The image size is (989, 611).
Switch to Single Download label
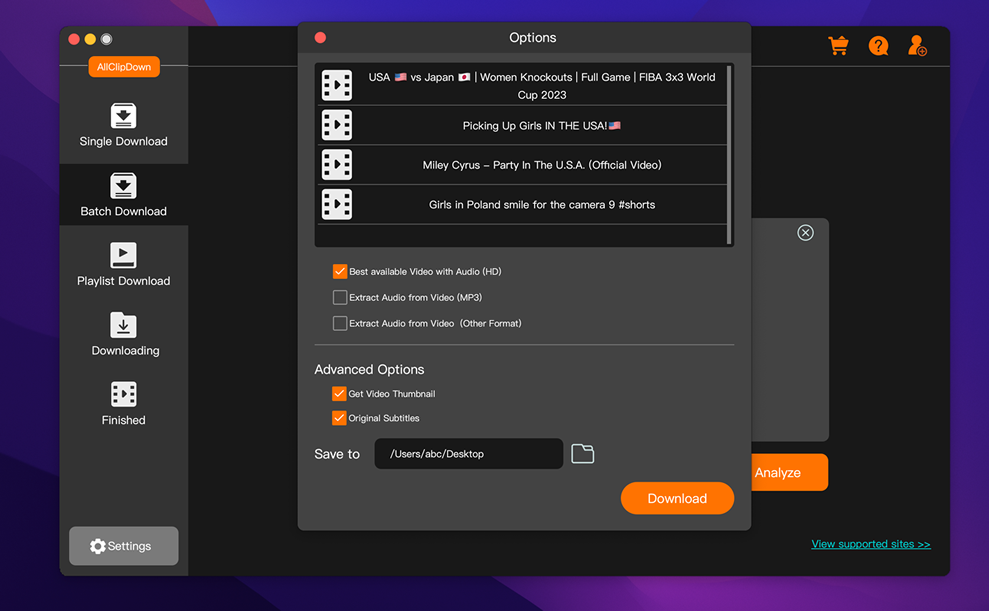[124, 141]
